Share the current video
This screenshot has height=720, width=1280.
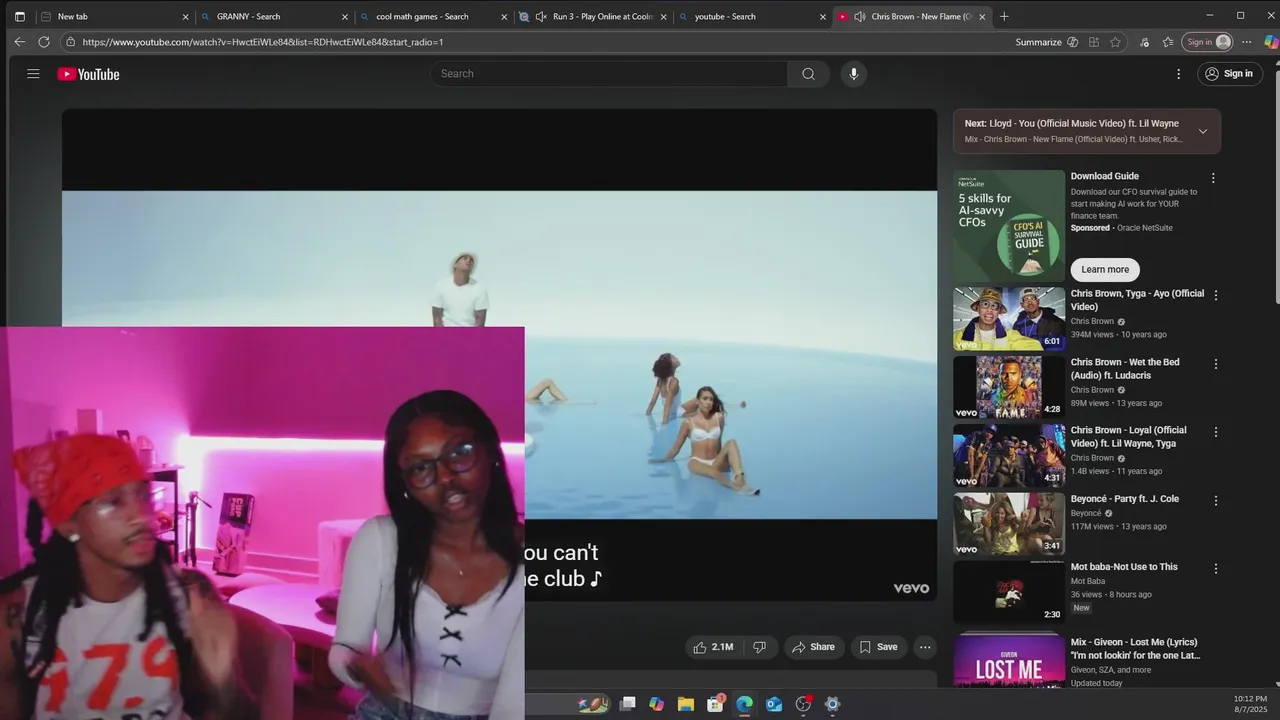(x=813, y=647)
